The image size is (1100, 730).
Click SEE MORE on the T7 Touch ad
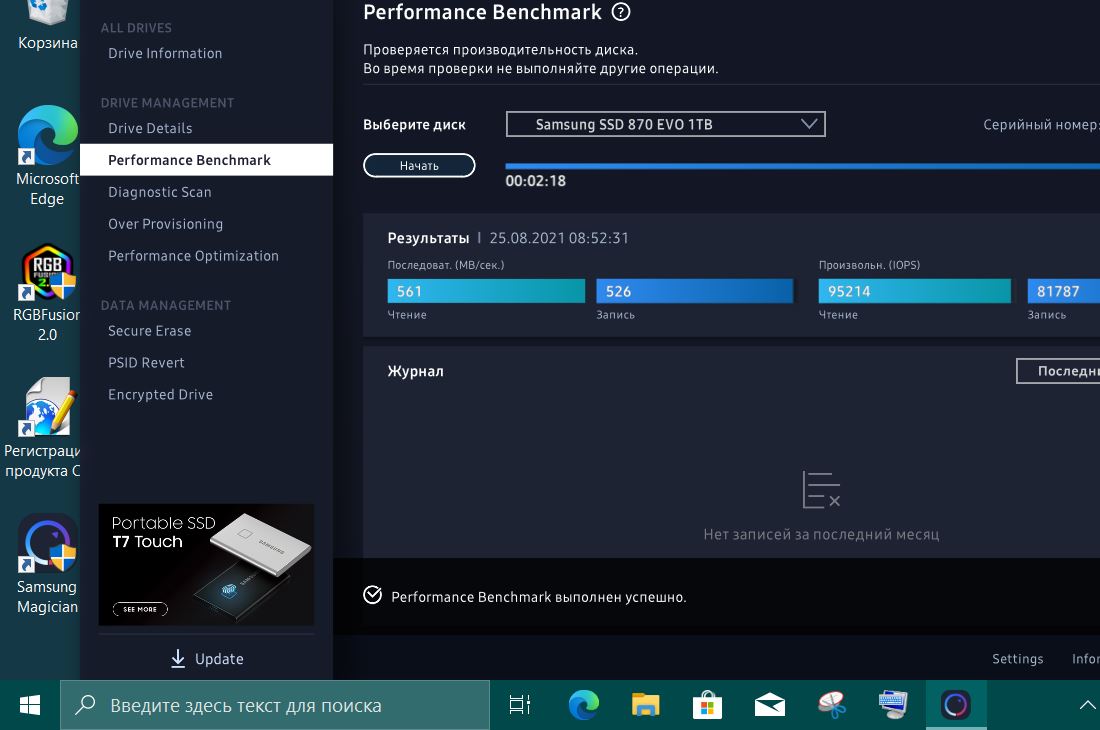click(x=140, y=609)
